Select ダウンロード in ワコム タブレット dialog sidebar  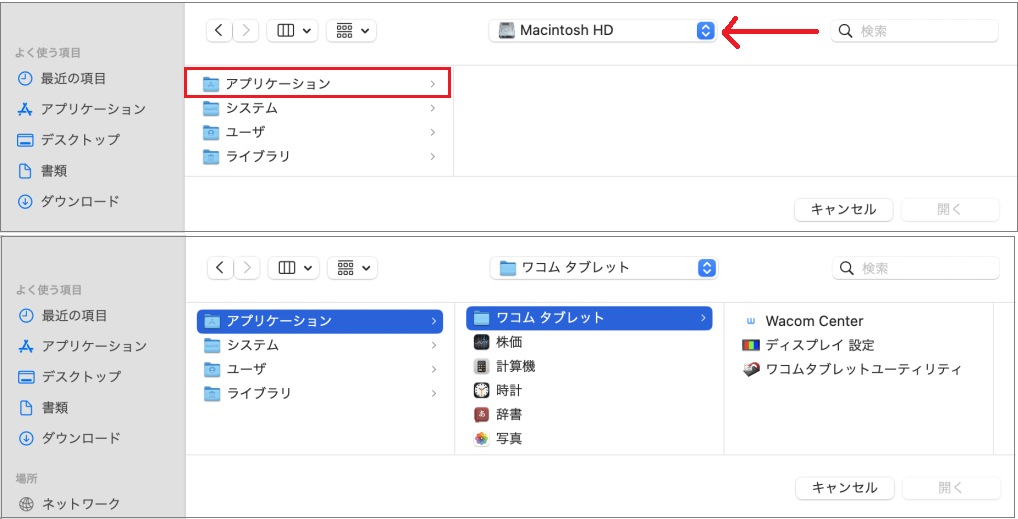tap(69, 438)
